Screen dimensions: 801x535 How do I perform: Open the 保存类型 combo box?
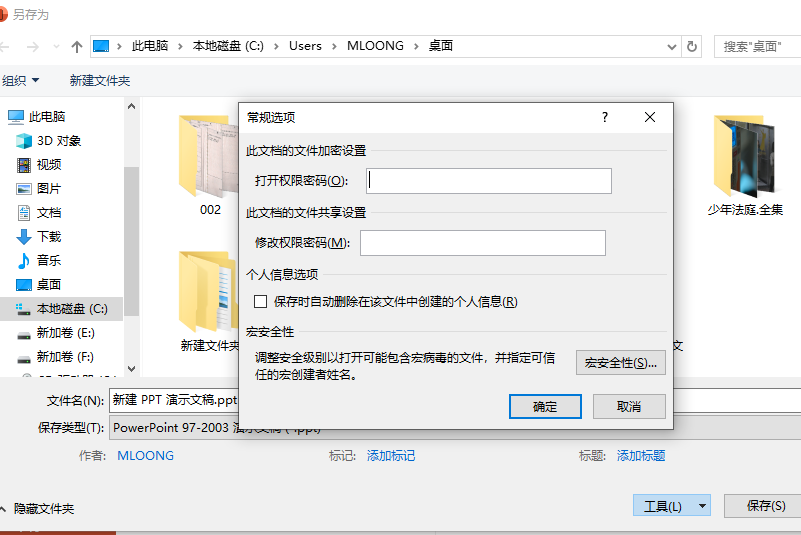(x=455, y=427)
